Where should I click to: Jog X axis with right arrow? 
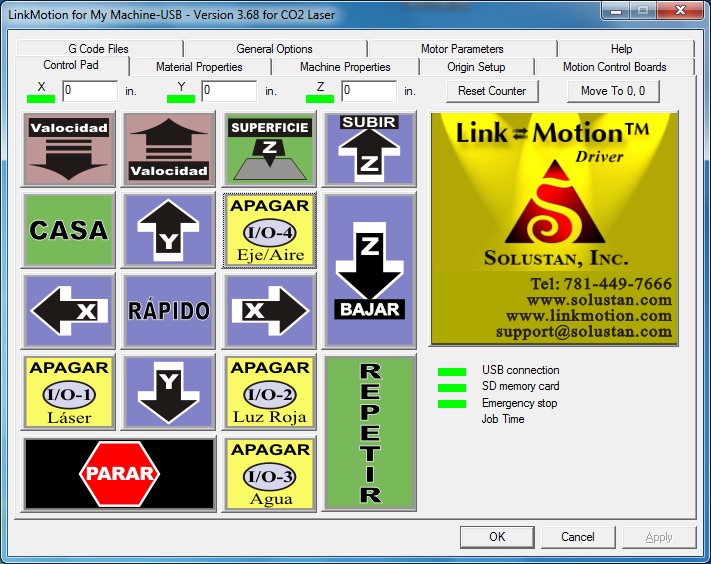[x=269, y=310]
